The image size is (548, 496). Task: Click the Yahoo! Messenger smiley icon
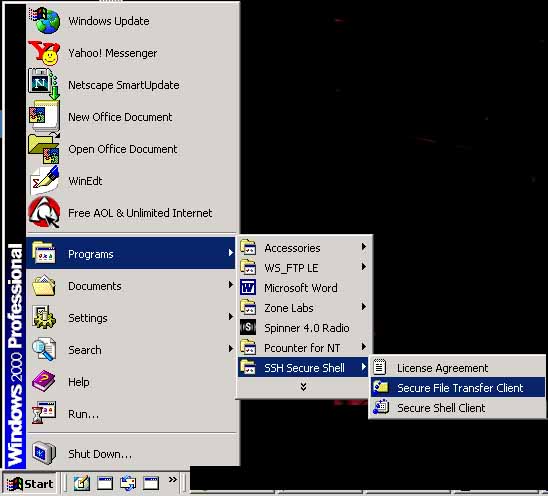tap(44, 52)
